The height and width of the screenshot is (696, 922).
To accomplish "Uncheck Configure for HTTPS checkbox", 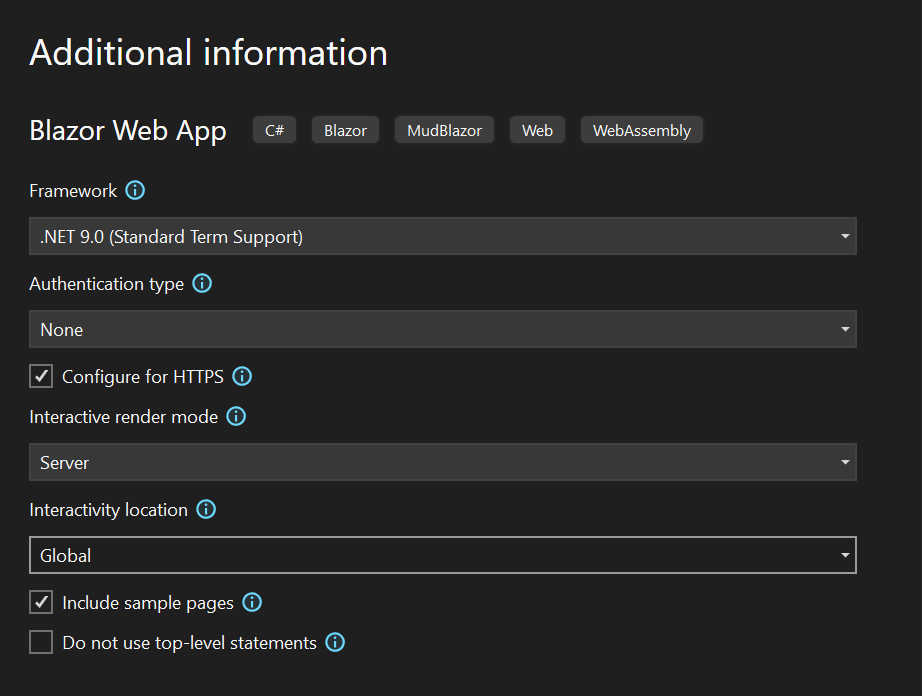I will pos(41,376).
